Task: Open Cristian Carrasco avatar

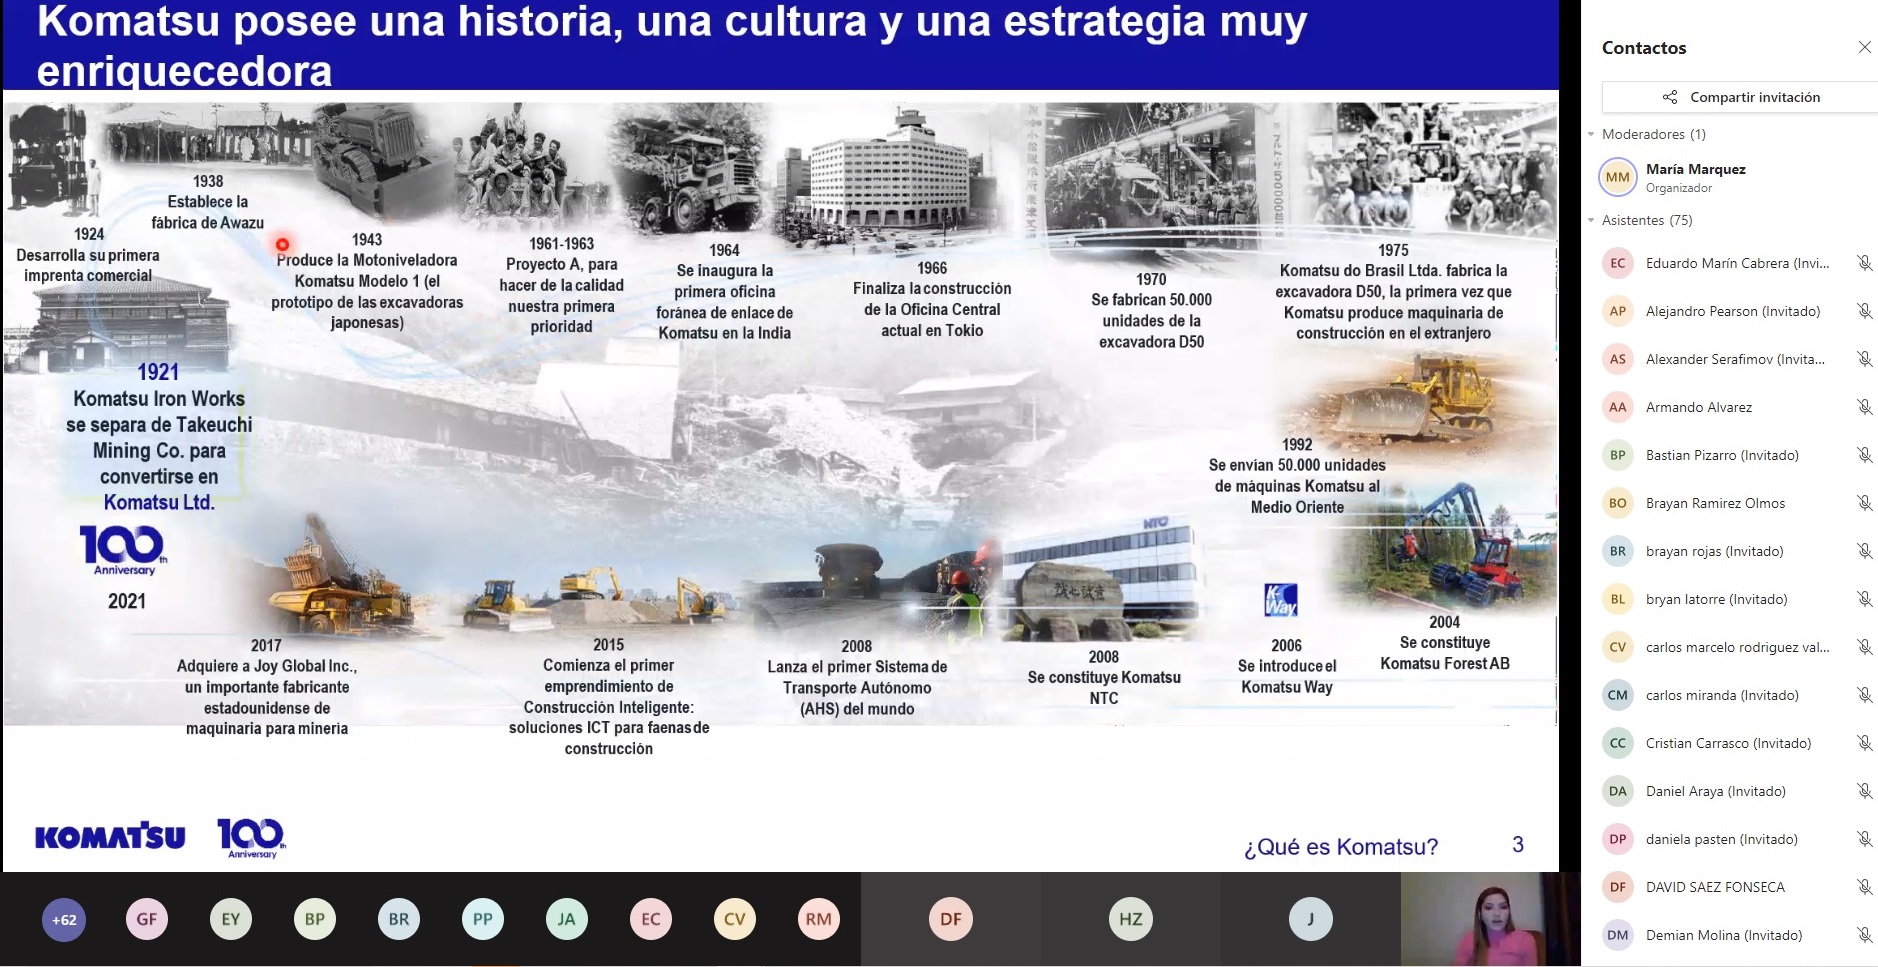Action: [x=1618, y=743]
